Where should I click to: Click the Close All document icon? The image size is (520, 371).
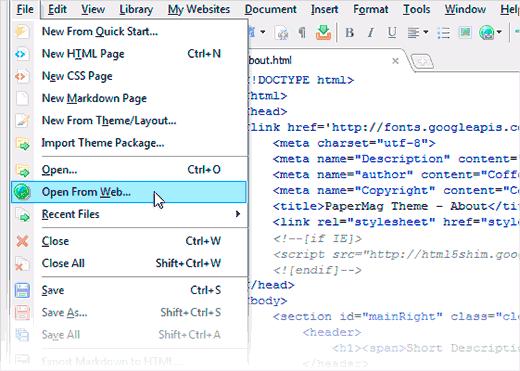22,263
